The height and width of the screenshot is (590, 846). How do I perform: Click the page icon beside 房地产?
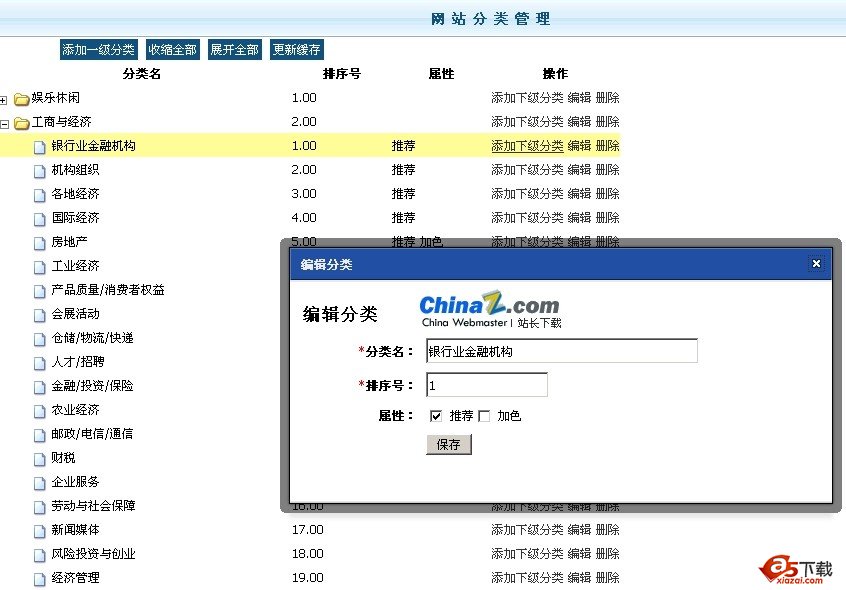[39, 243]
